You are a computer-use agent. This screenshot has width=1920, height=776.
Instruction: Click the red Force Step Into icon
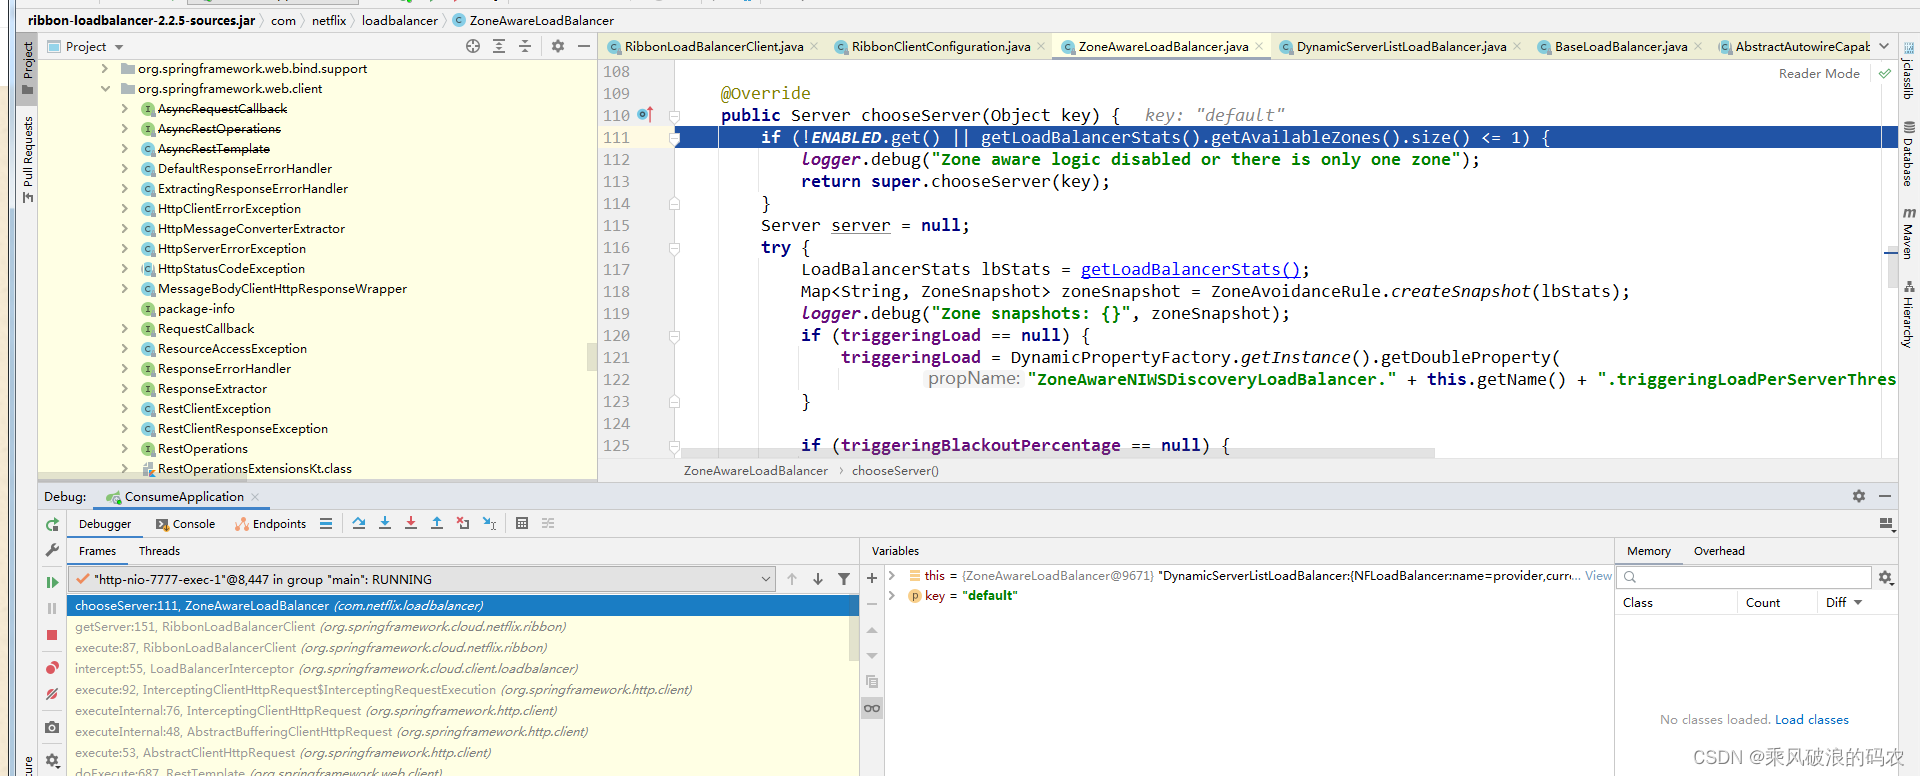pyautogui.click(x=411, y=523)
